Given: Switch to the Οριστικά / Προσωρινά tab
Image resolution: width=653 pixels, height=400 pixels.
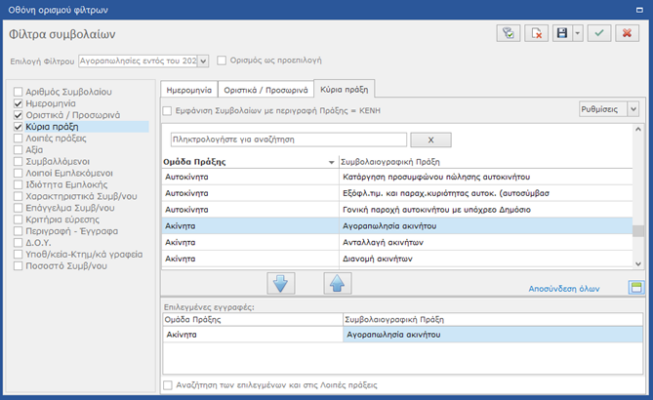Looking at the screenshot, I should [266, 88].
